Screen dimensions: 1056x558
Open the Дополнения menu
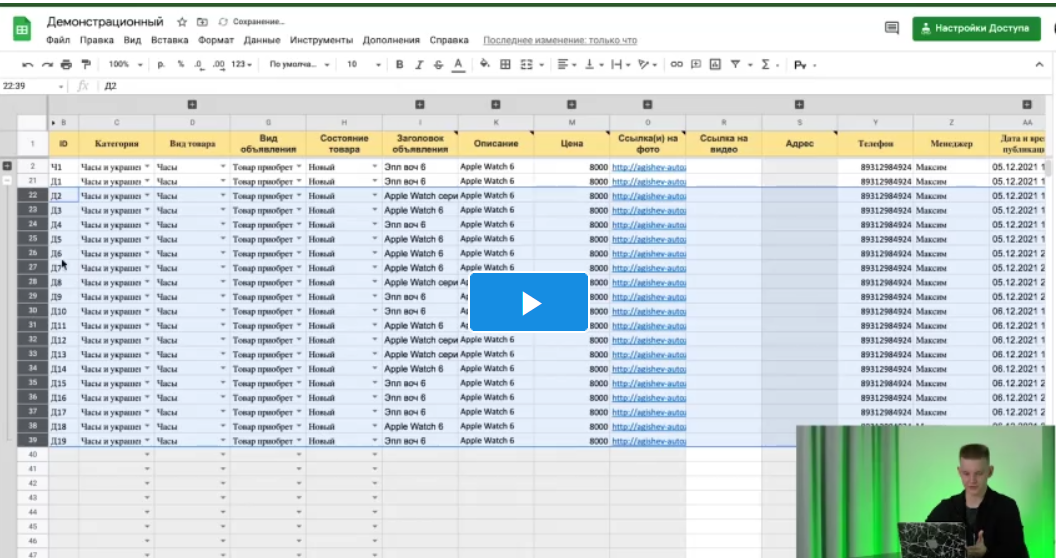[x=391, y=40]
